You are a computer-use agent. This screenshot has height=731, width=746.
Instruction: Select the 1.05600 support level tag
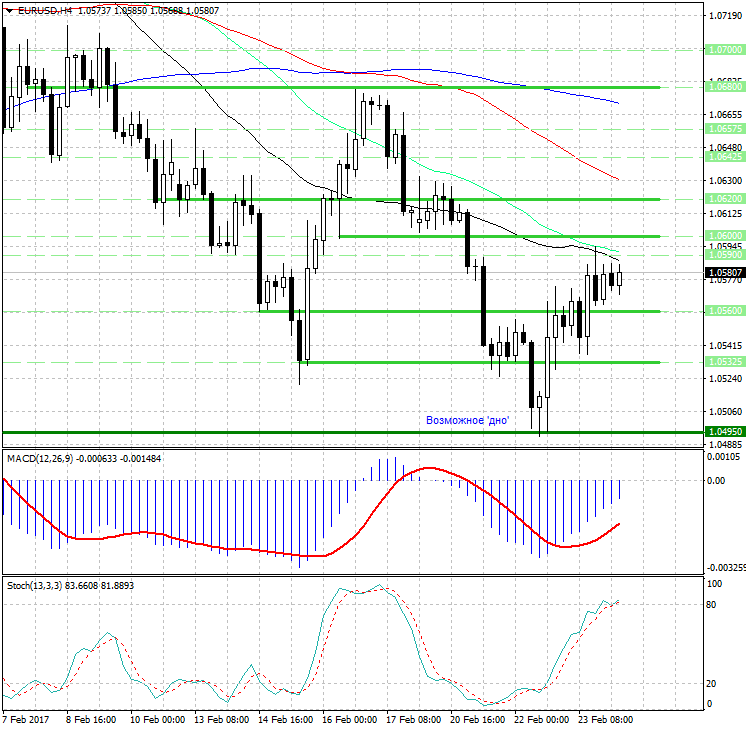724,311
